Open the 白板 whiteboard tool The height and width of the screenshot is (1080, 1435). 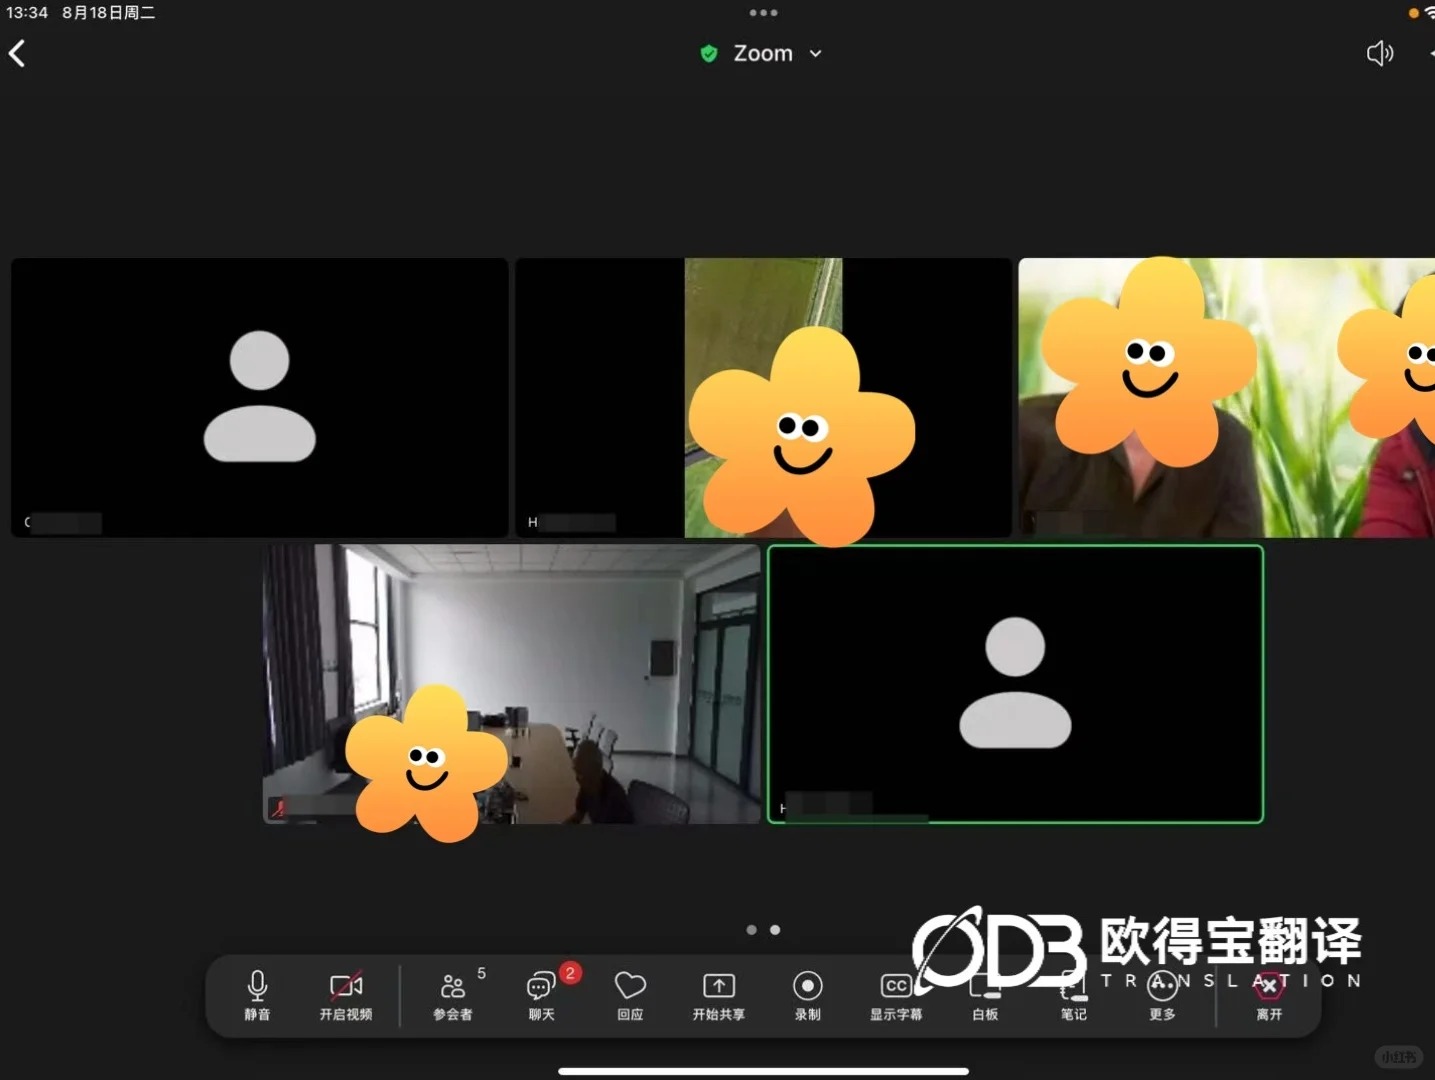985,996
